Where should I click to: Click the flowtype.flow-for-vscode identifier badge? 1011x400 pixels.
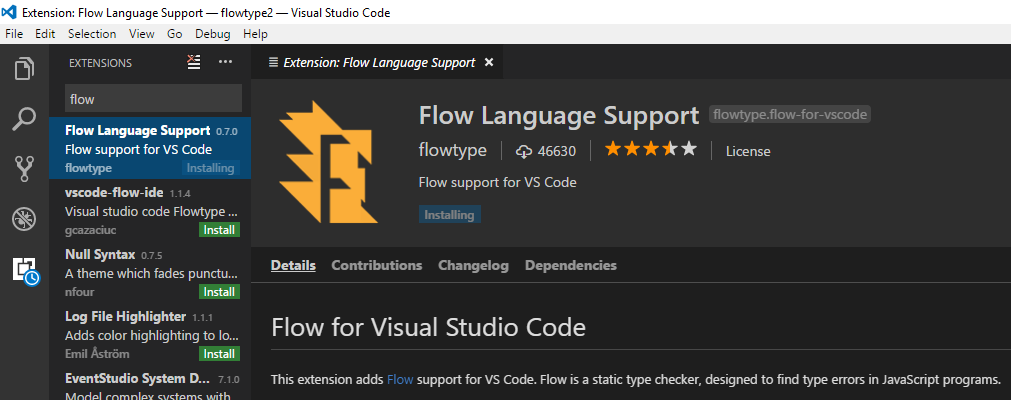click(790, 115)
